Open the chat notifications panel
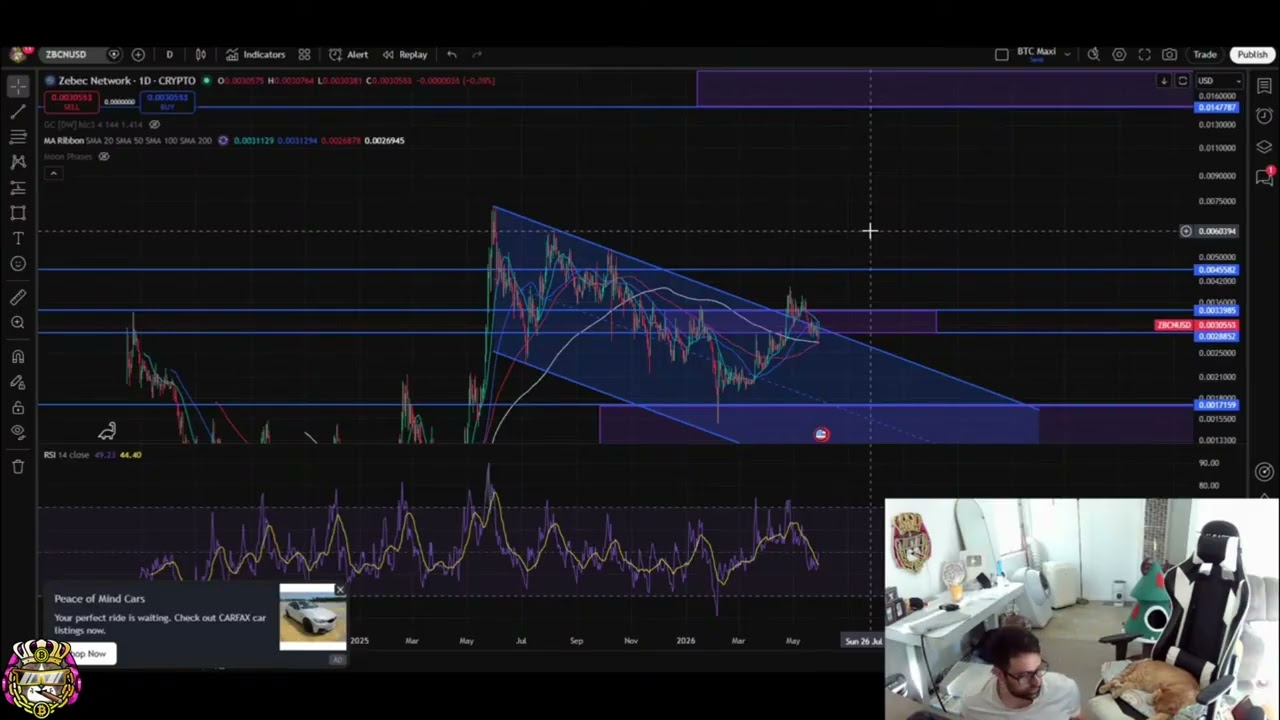 1265,177
